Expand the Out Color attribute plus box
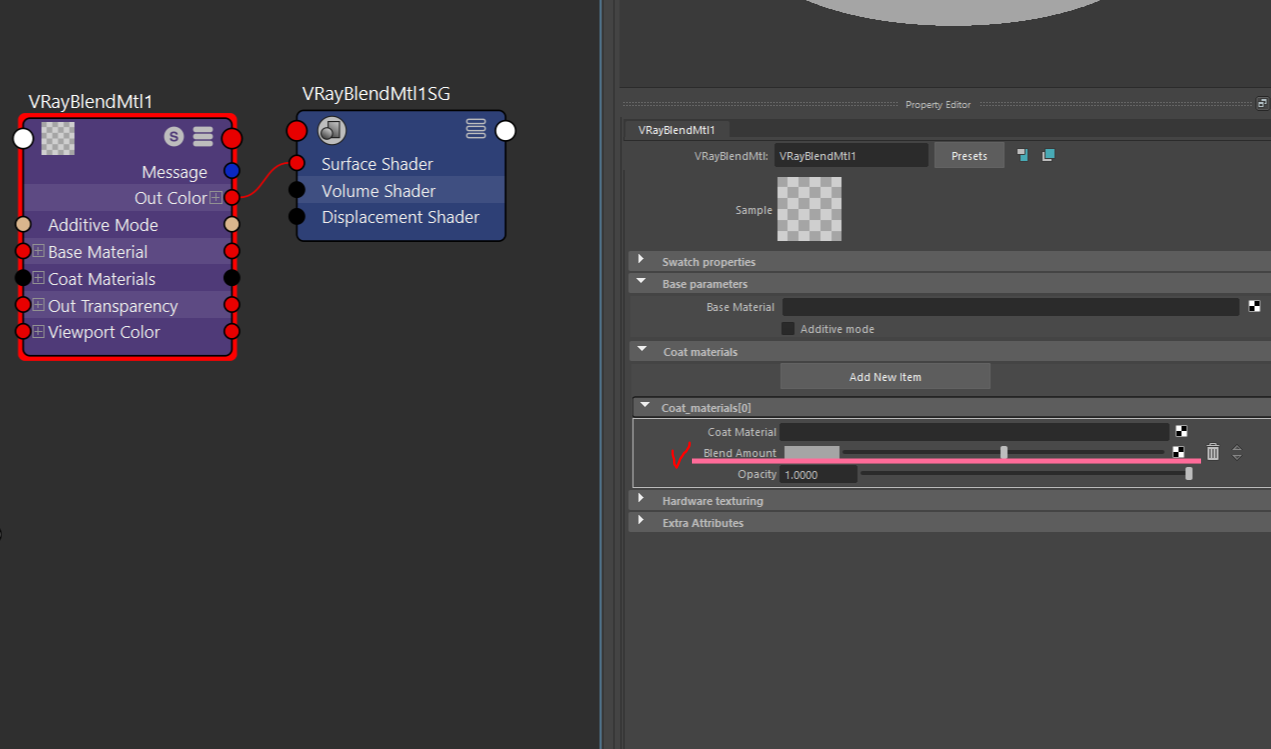 click(x=216, y=198)
